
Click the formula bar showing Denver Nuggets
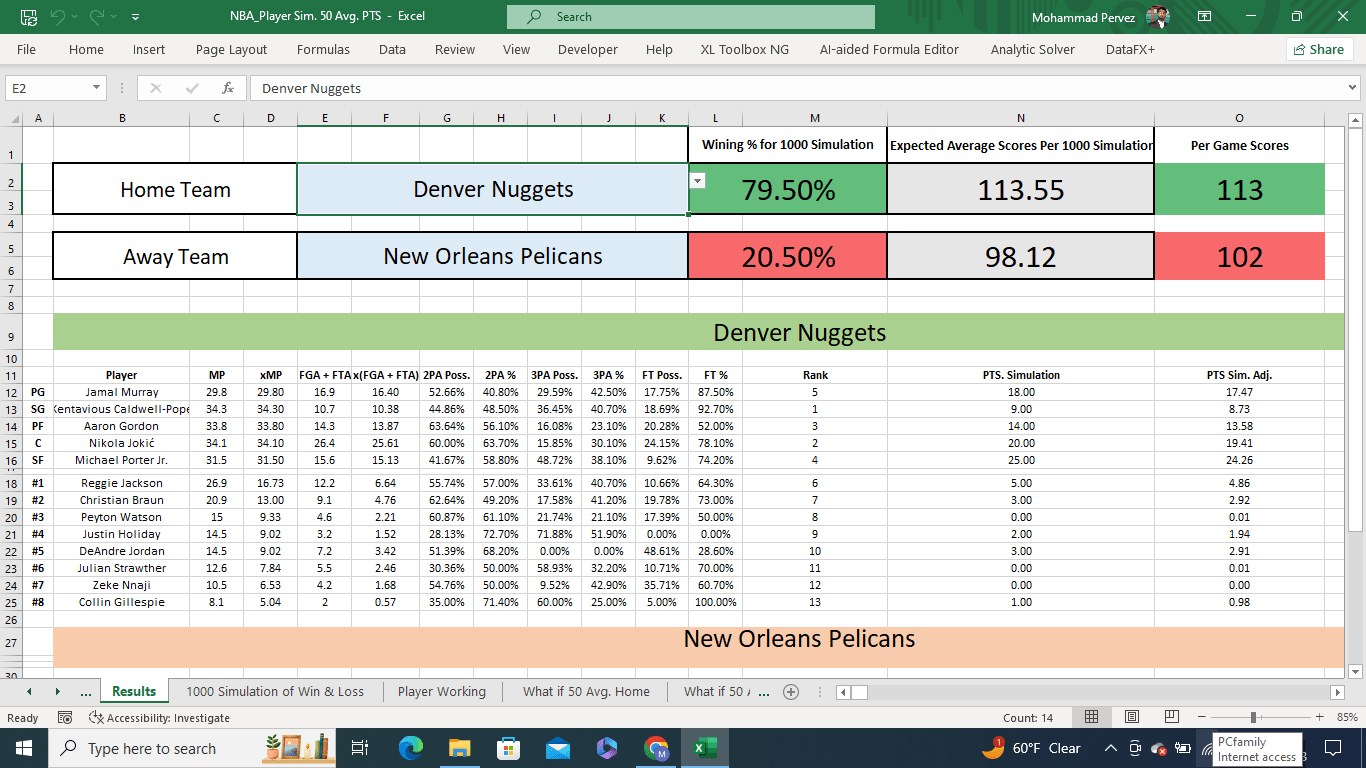pos(796,88)
